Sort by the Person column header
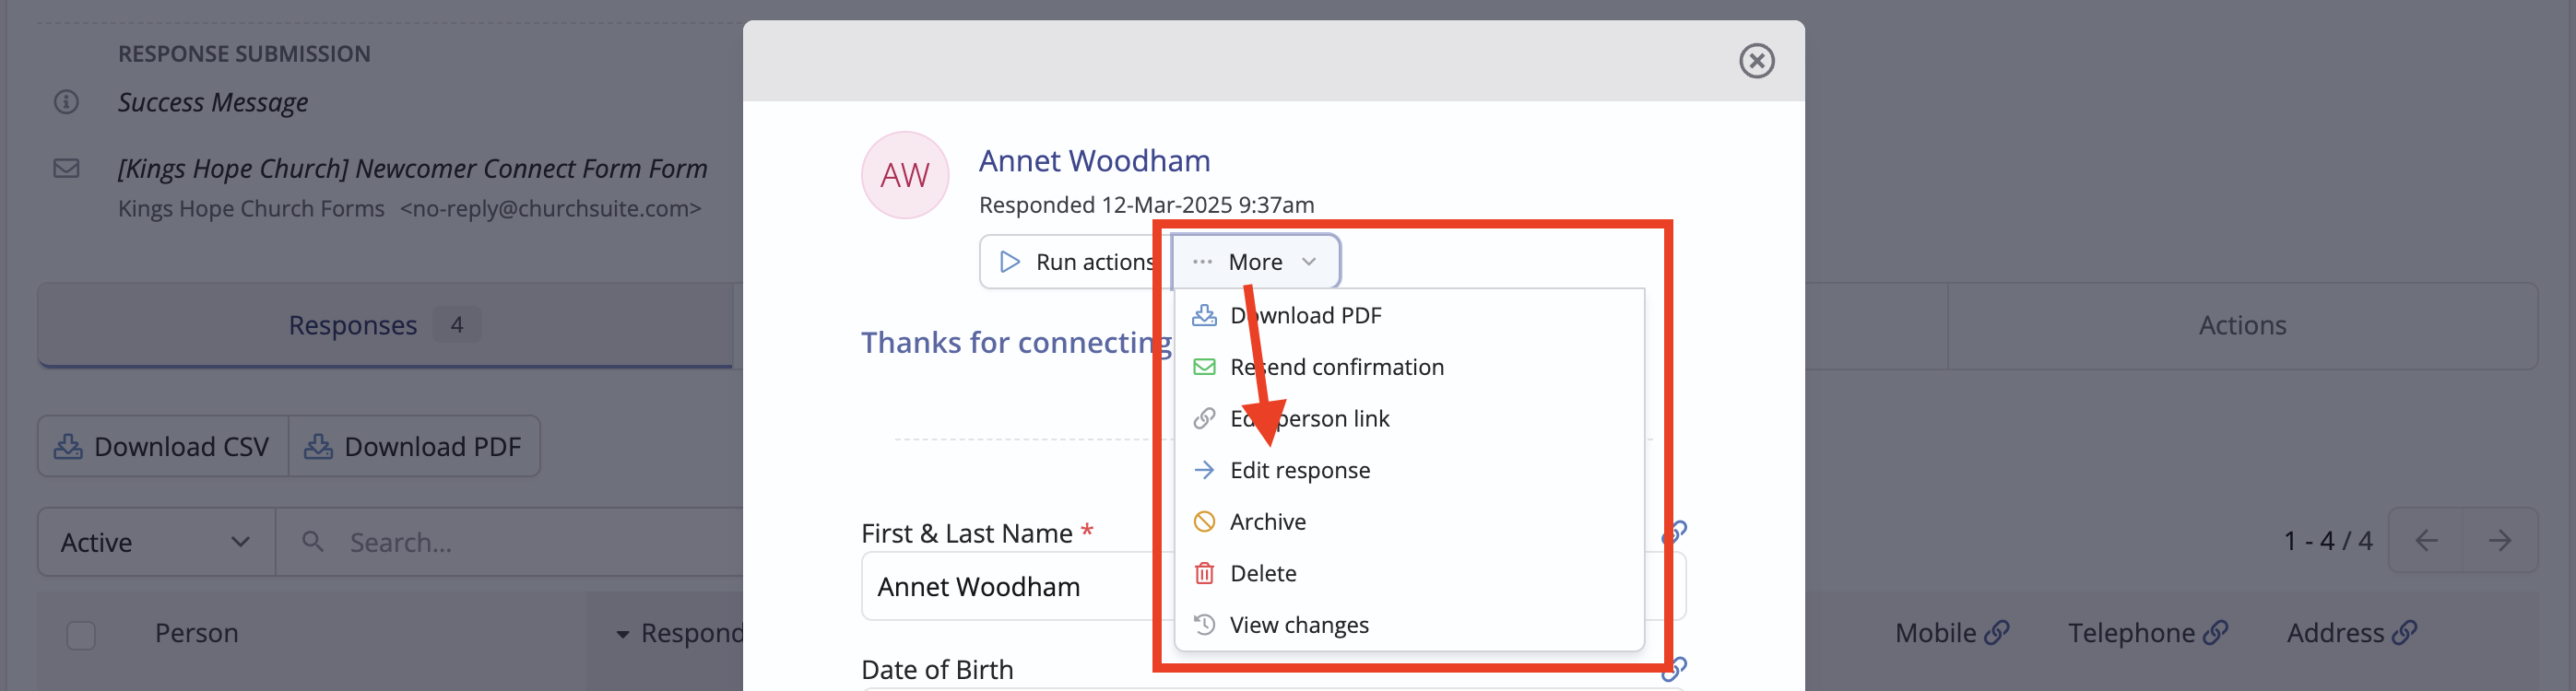The image size is (2576, 691). pos(197,633)
